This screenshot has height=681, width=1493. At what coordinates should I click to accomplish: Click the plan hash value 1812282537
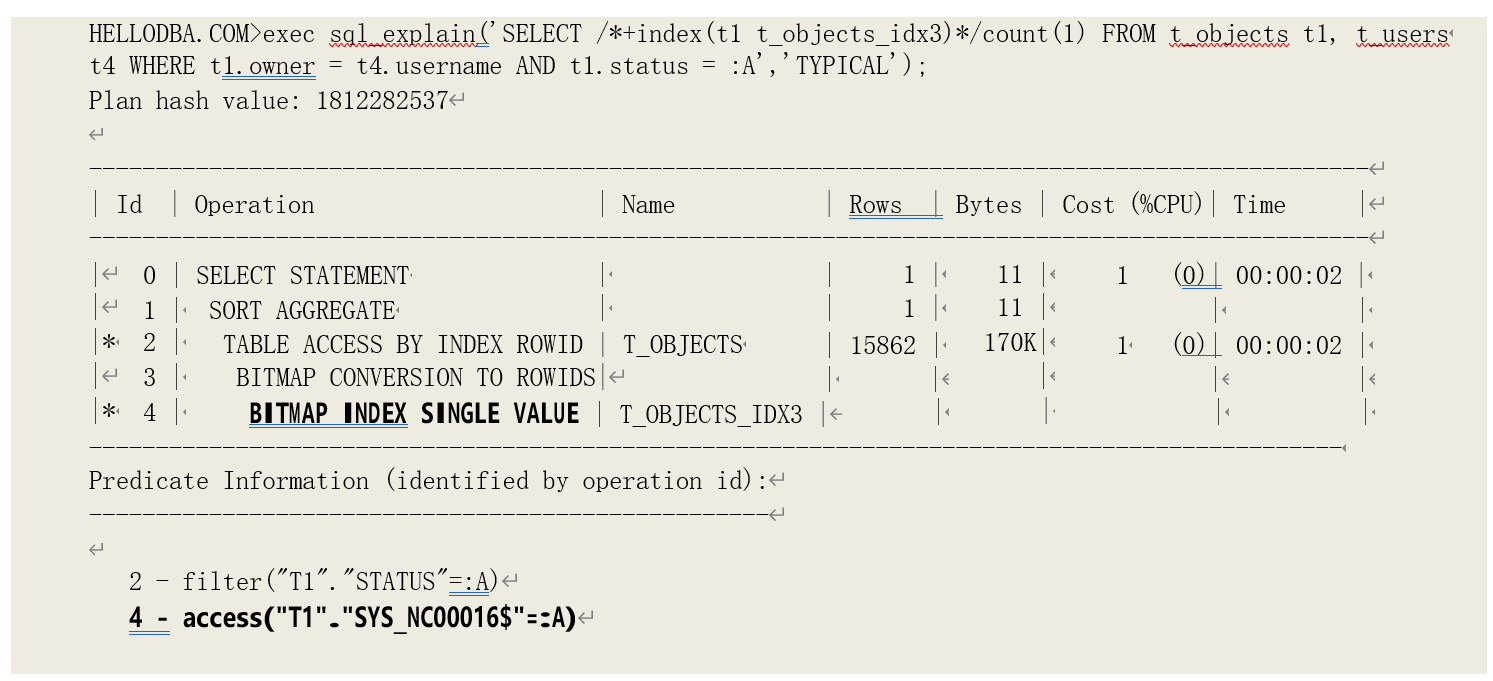[x=381, y=100]
